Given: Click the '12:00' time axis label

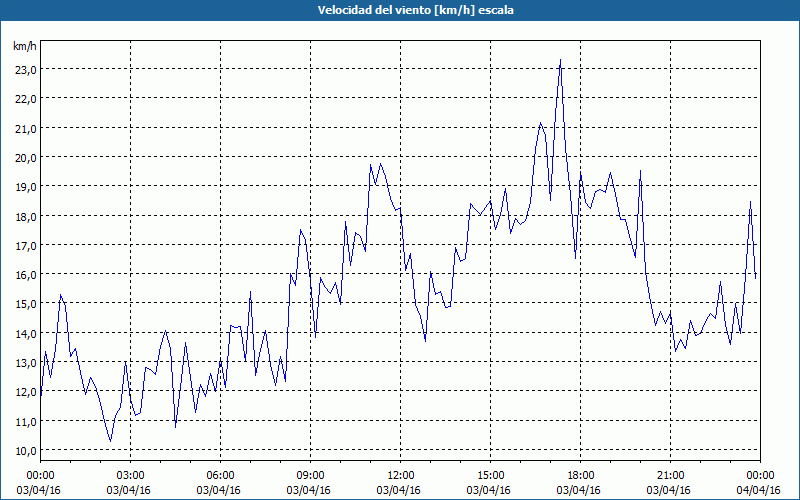Looking at the screenshot, I should pos(401,476).
